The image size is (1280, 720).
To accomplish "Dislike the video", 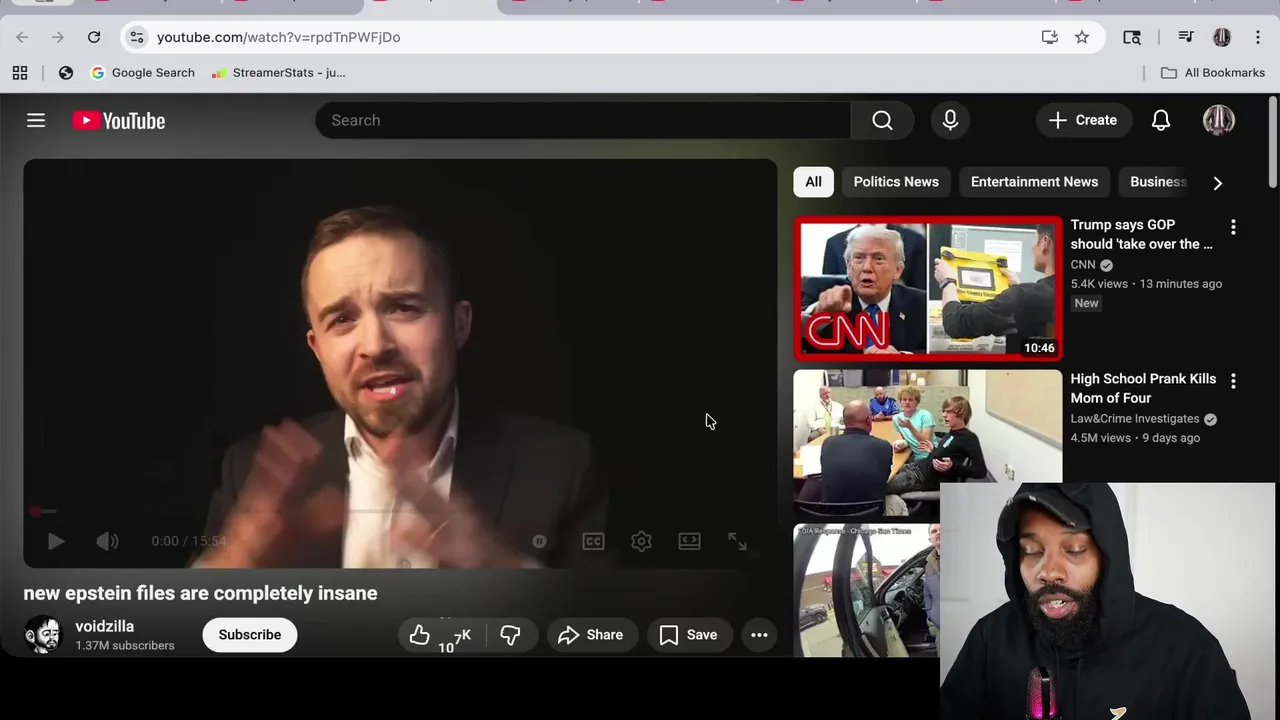I will [x=510, y=635].
